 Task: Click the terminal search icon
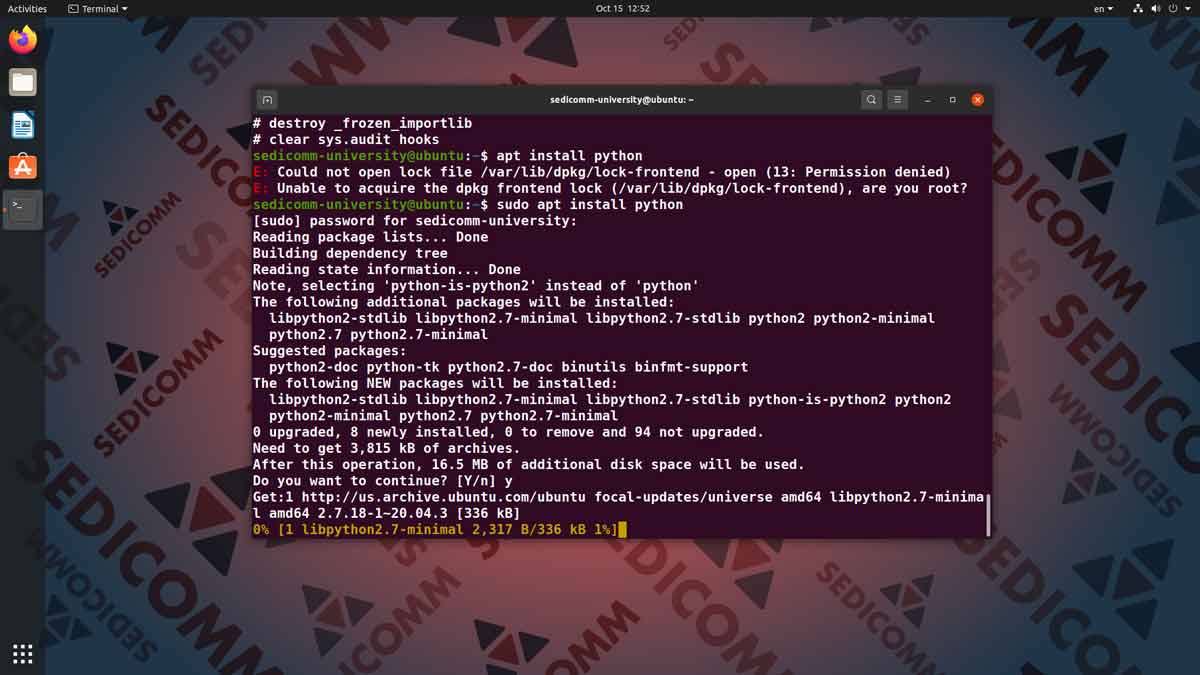coord(872,100)
